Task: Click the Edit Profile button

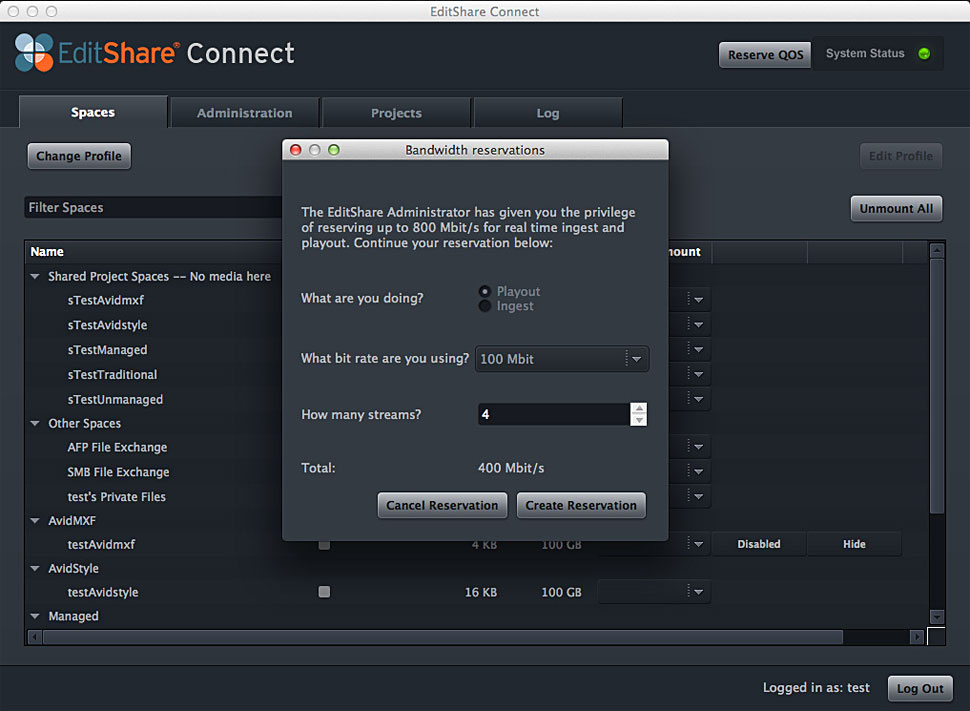Action: [x=901, y=156]
